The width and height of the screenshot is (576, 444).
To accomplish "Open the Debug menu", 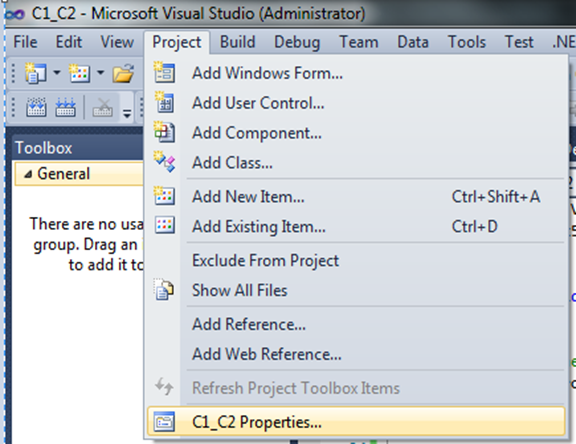I will point(297,42).
